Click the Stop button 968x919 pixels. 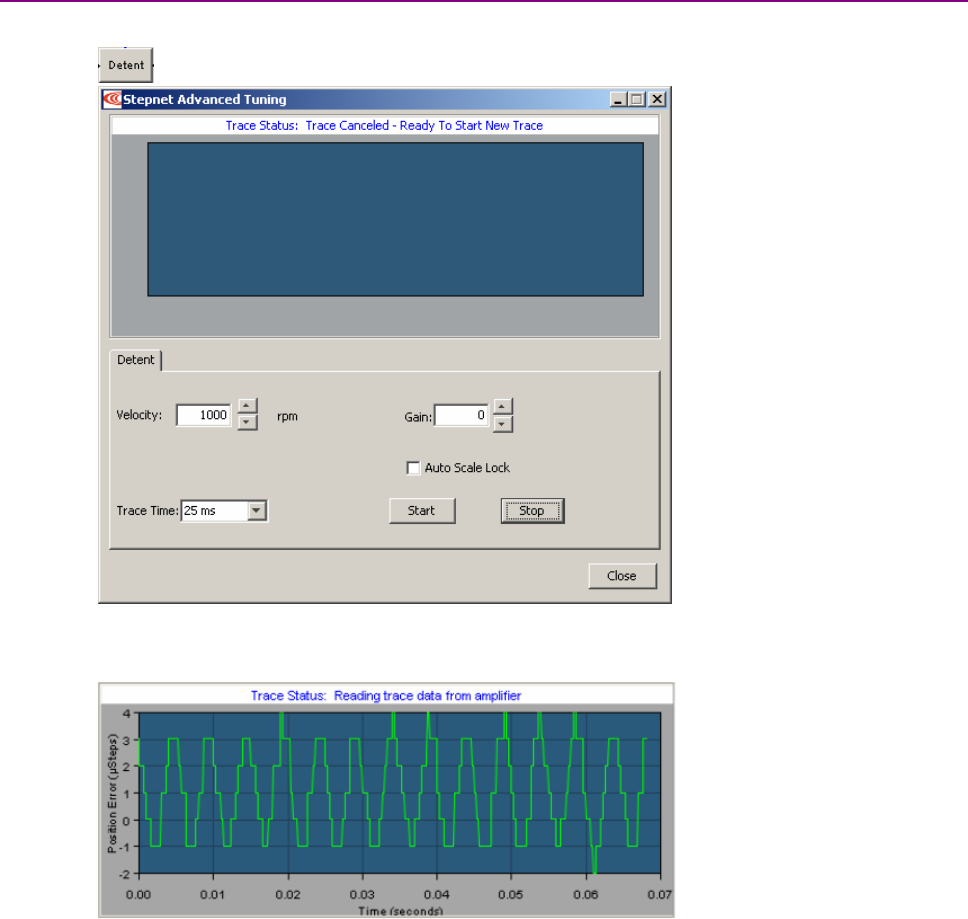tap(532, 511)
